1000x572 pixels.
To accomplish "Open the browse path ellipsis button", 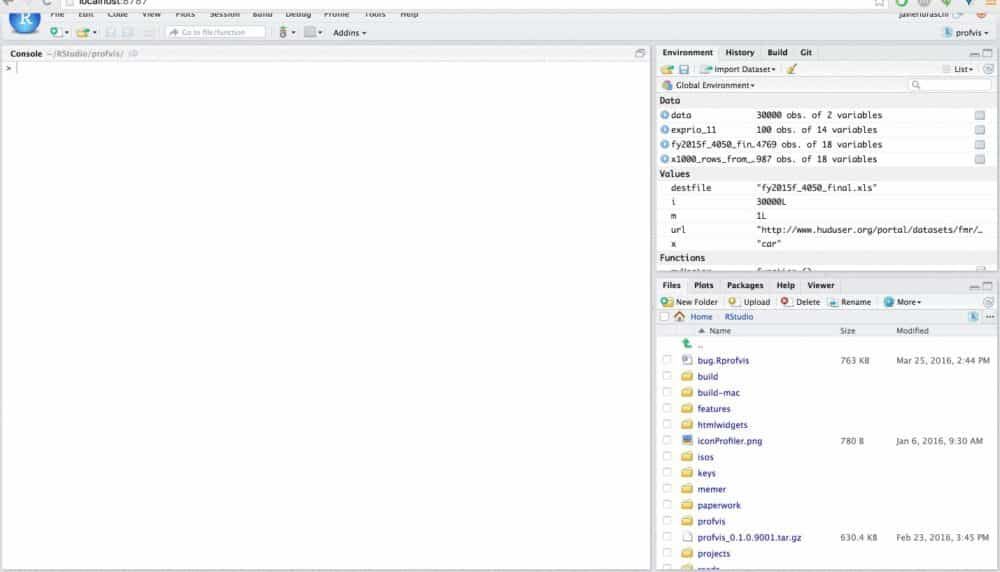I will click(x=990, y=316).
